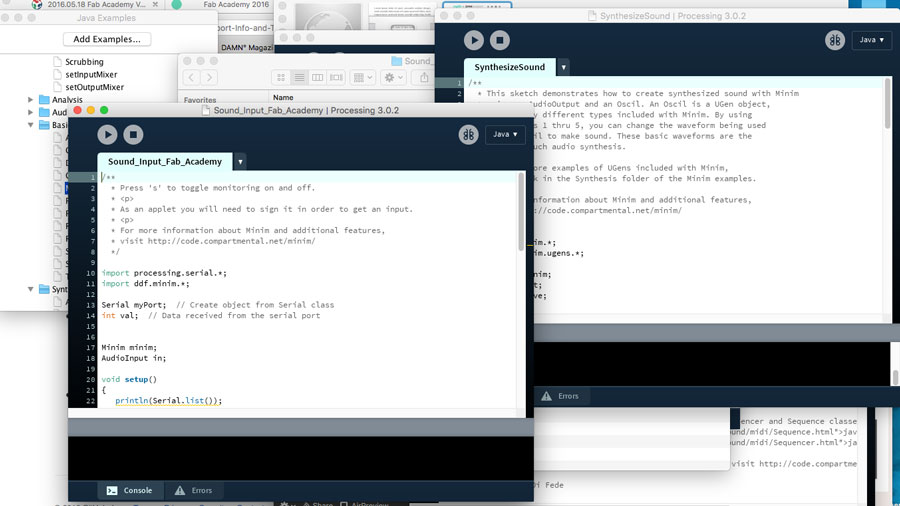
Task: Open Java mode dropdown in Sound_Input_Fab_Academy window
Action: (x=505, y=134)
